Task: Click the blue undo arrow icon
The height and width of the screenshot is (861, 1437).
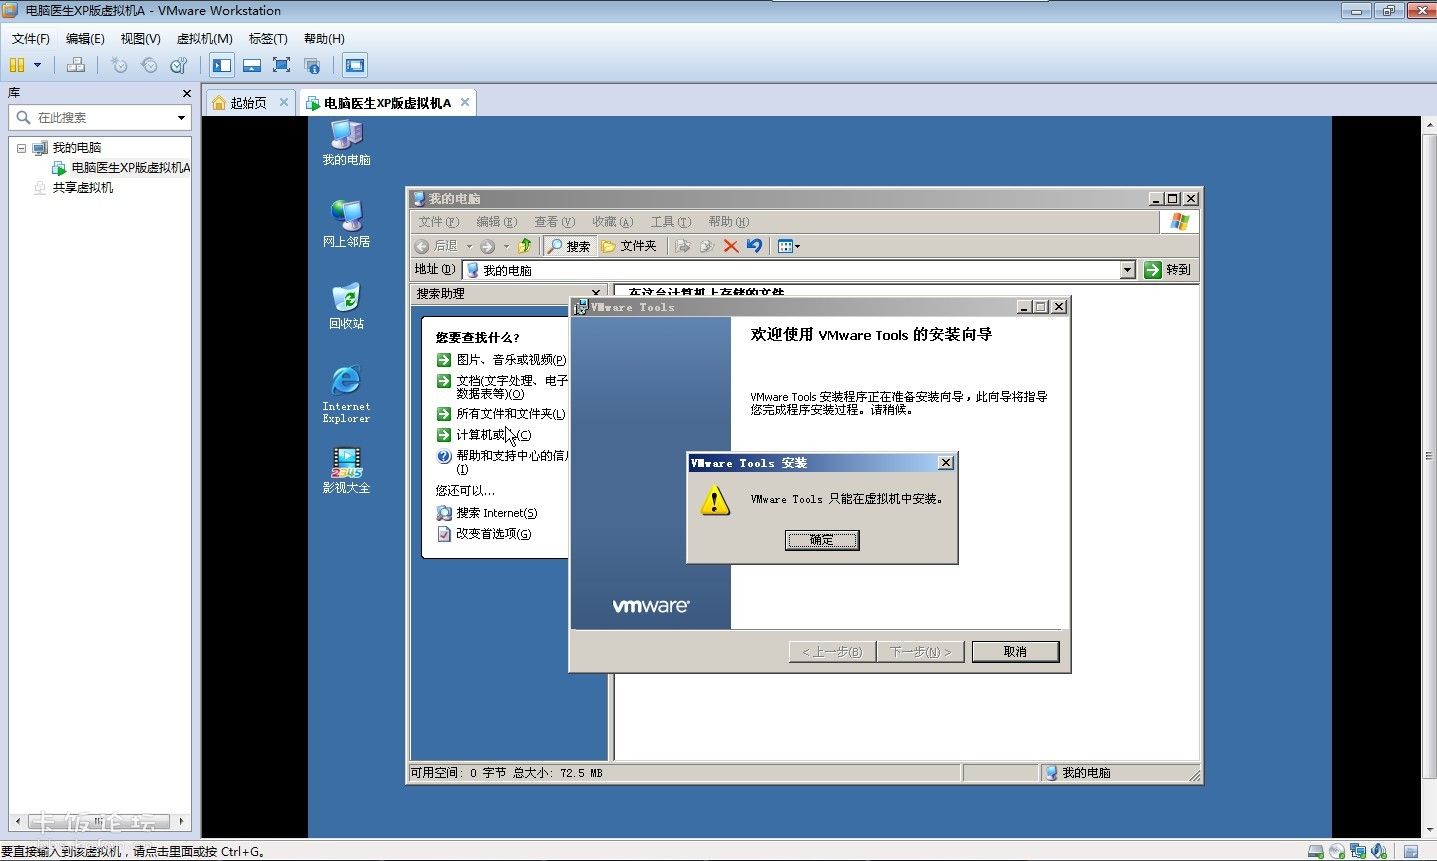Action: [755, 246]
